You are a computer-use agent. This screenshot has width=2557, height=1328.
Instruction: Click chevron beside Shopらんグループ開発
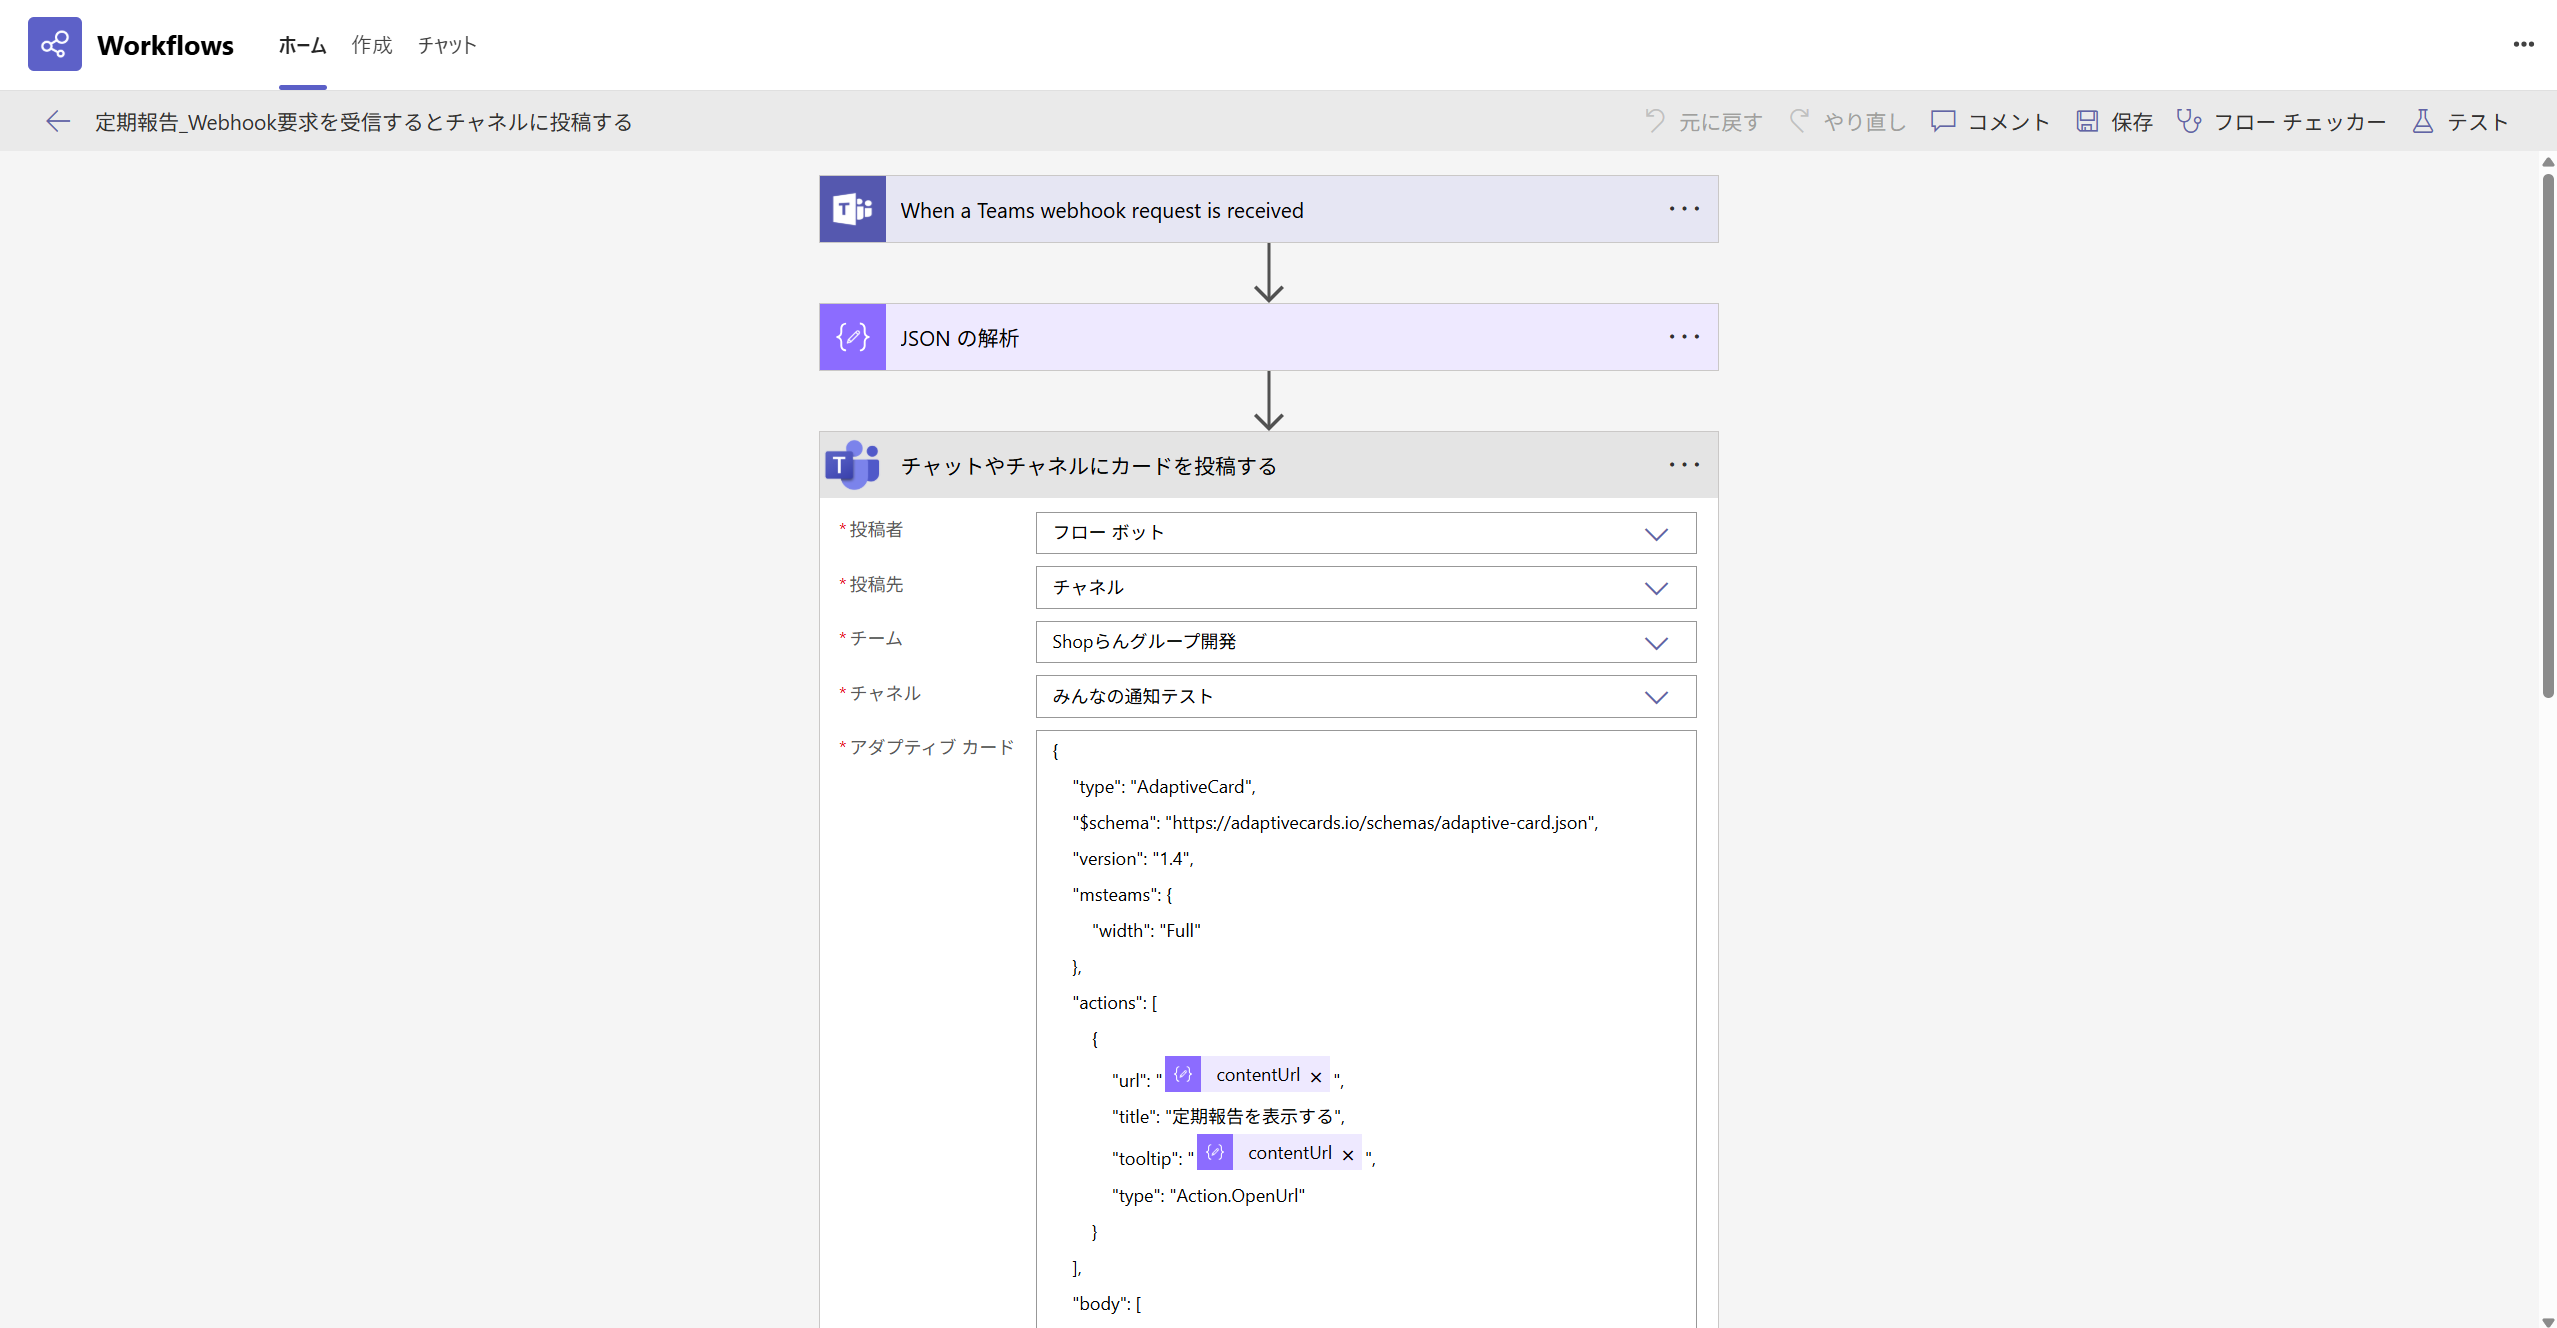click(x=1657, y=643)
